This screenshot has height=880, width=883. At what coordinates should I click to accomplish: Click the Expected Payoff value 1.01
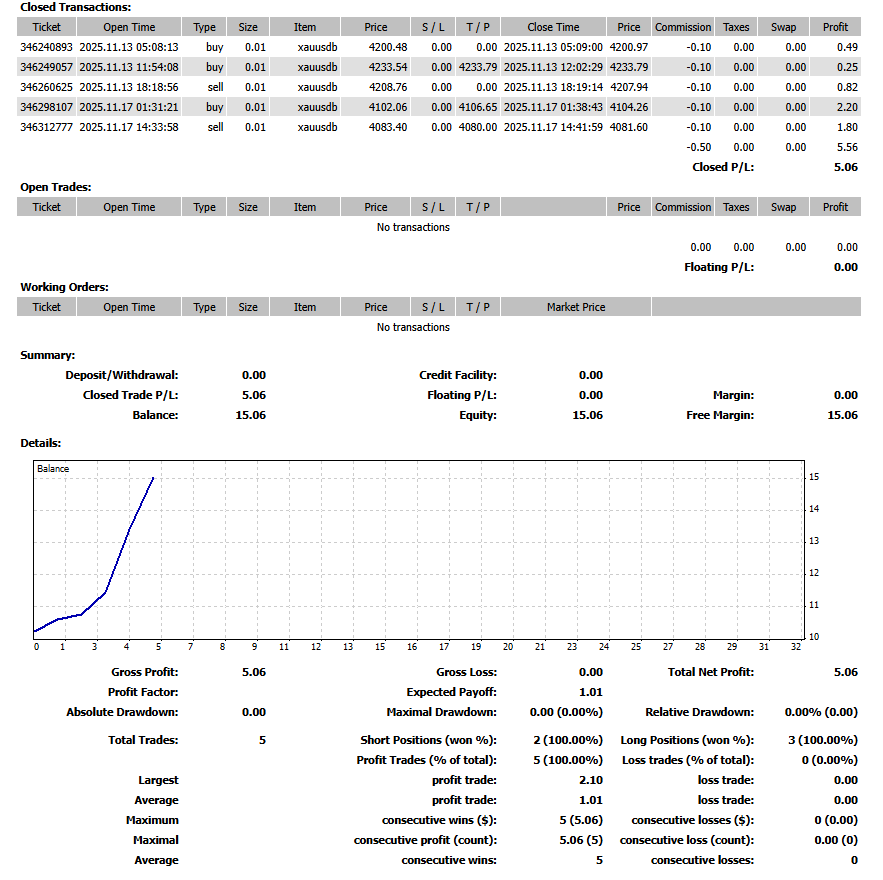coord(590,692)
